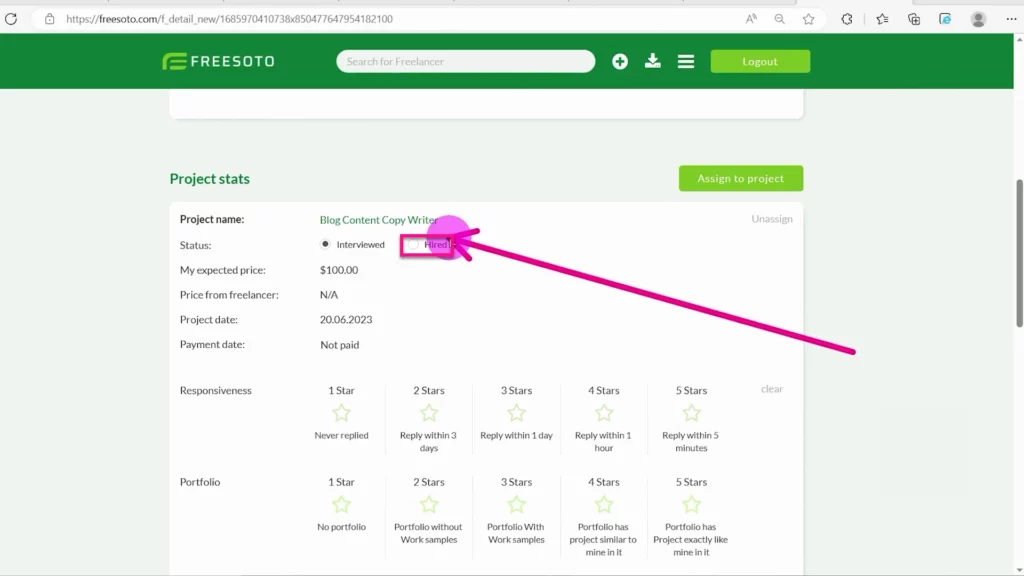Click the Unassign link
The width and height of the screenshot is (1024, 576).
tap(772, 219)
